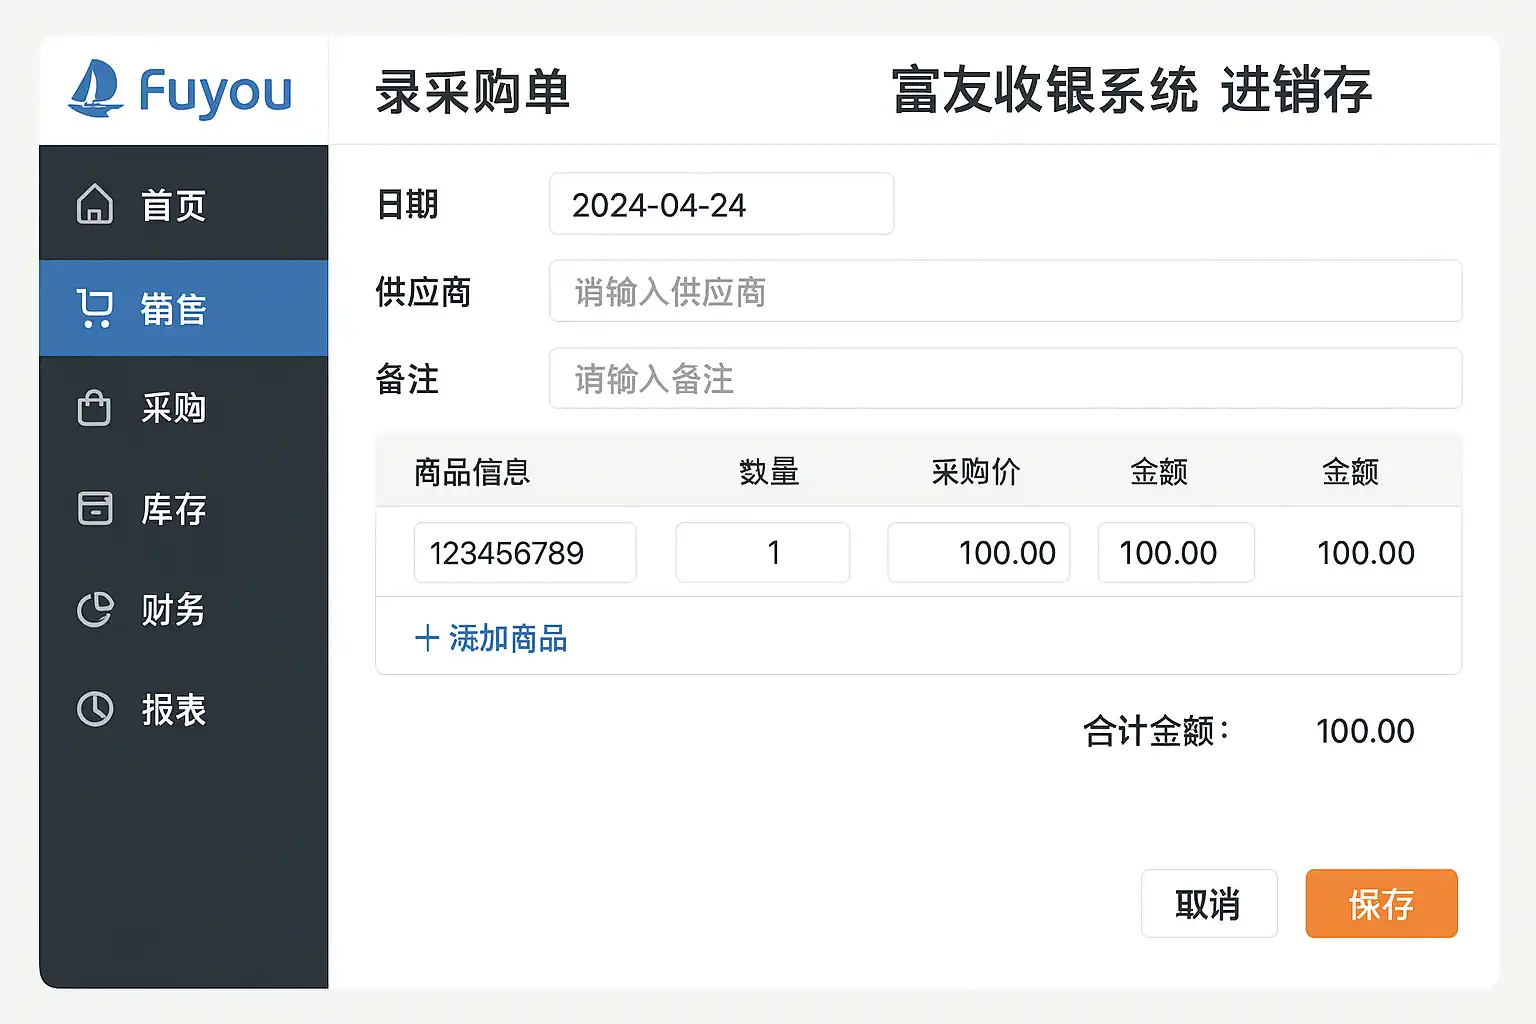Click the shopping cart sales icon
The height and width of the screenshot is (1024, 1536).
[x=95, y=308]
